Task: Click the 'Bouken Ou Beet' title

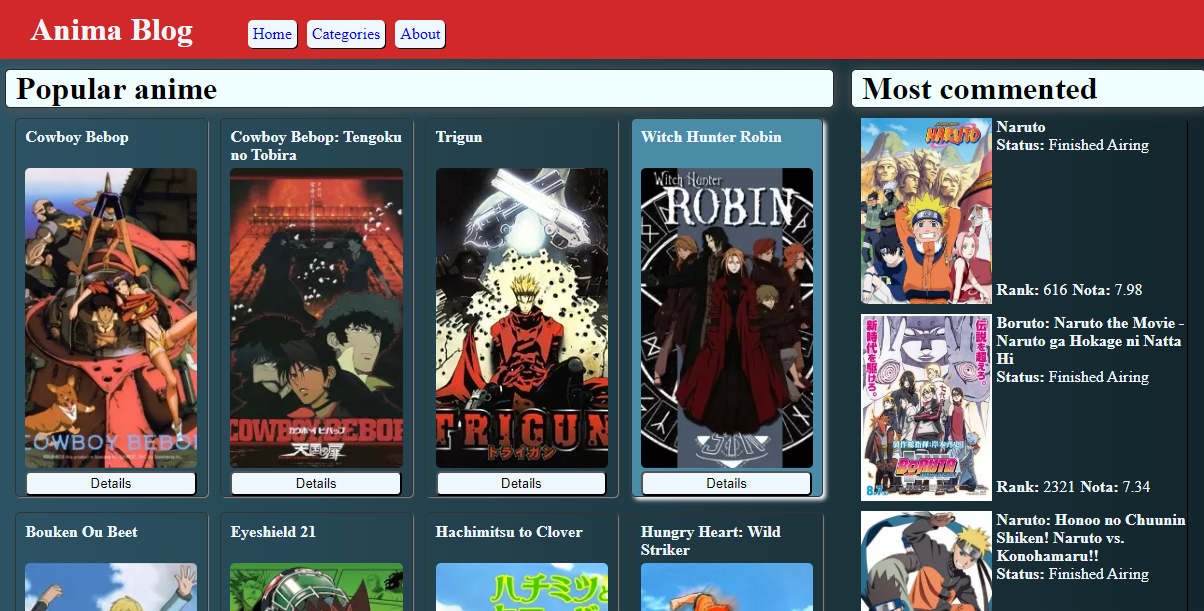Action: click(80, 532)
